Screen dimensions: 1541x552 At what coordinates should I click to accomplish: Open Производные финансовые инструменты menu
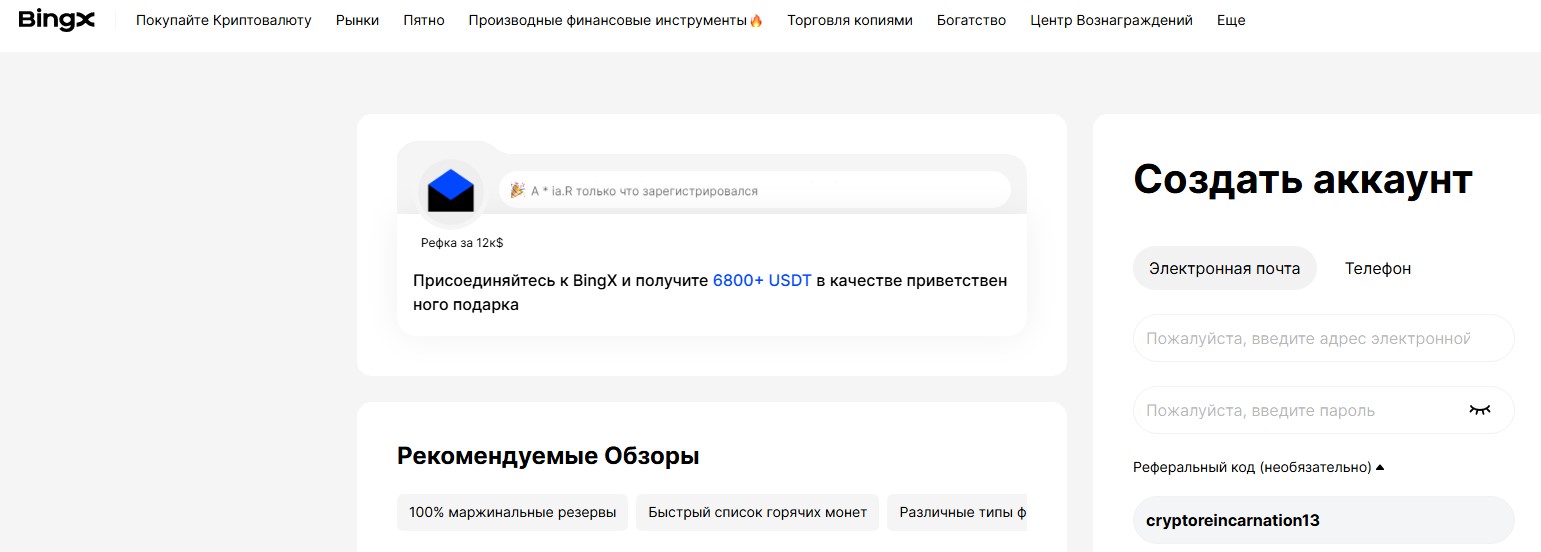pos(608,20)
